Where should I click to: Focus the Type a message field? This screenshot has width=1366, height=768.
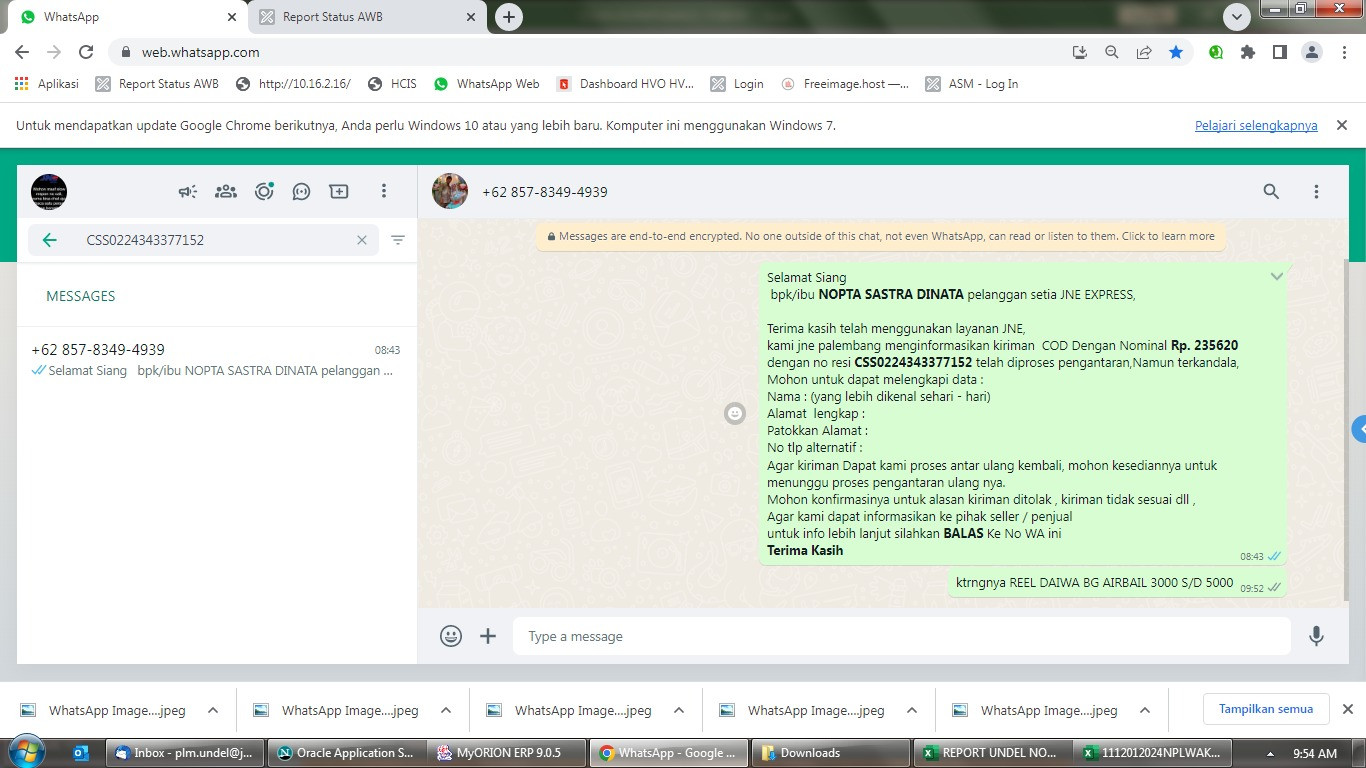pos(902,636)
